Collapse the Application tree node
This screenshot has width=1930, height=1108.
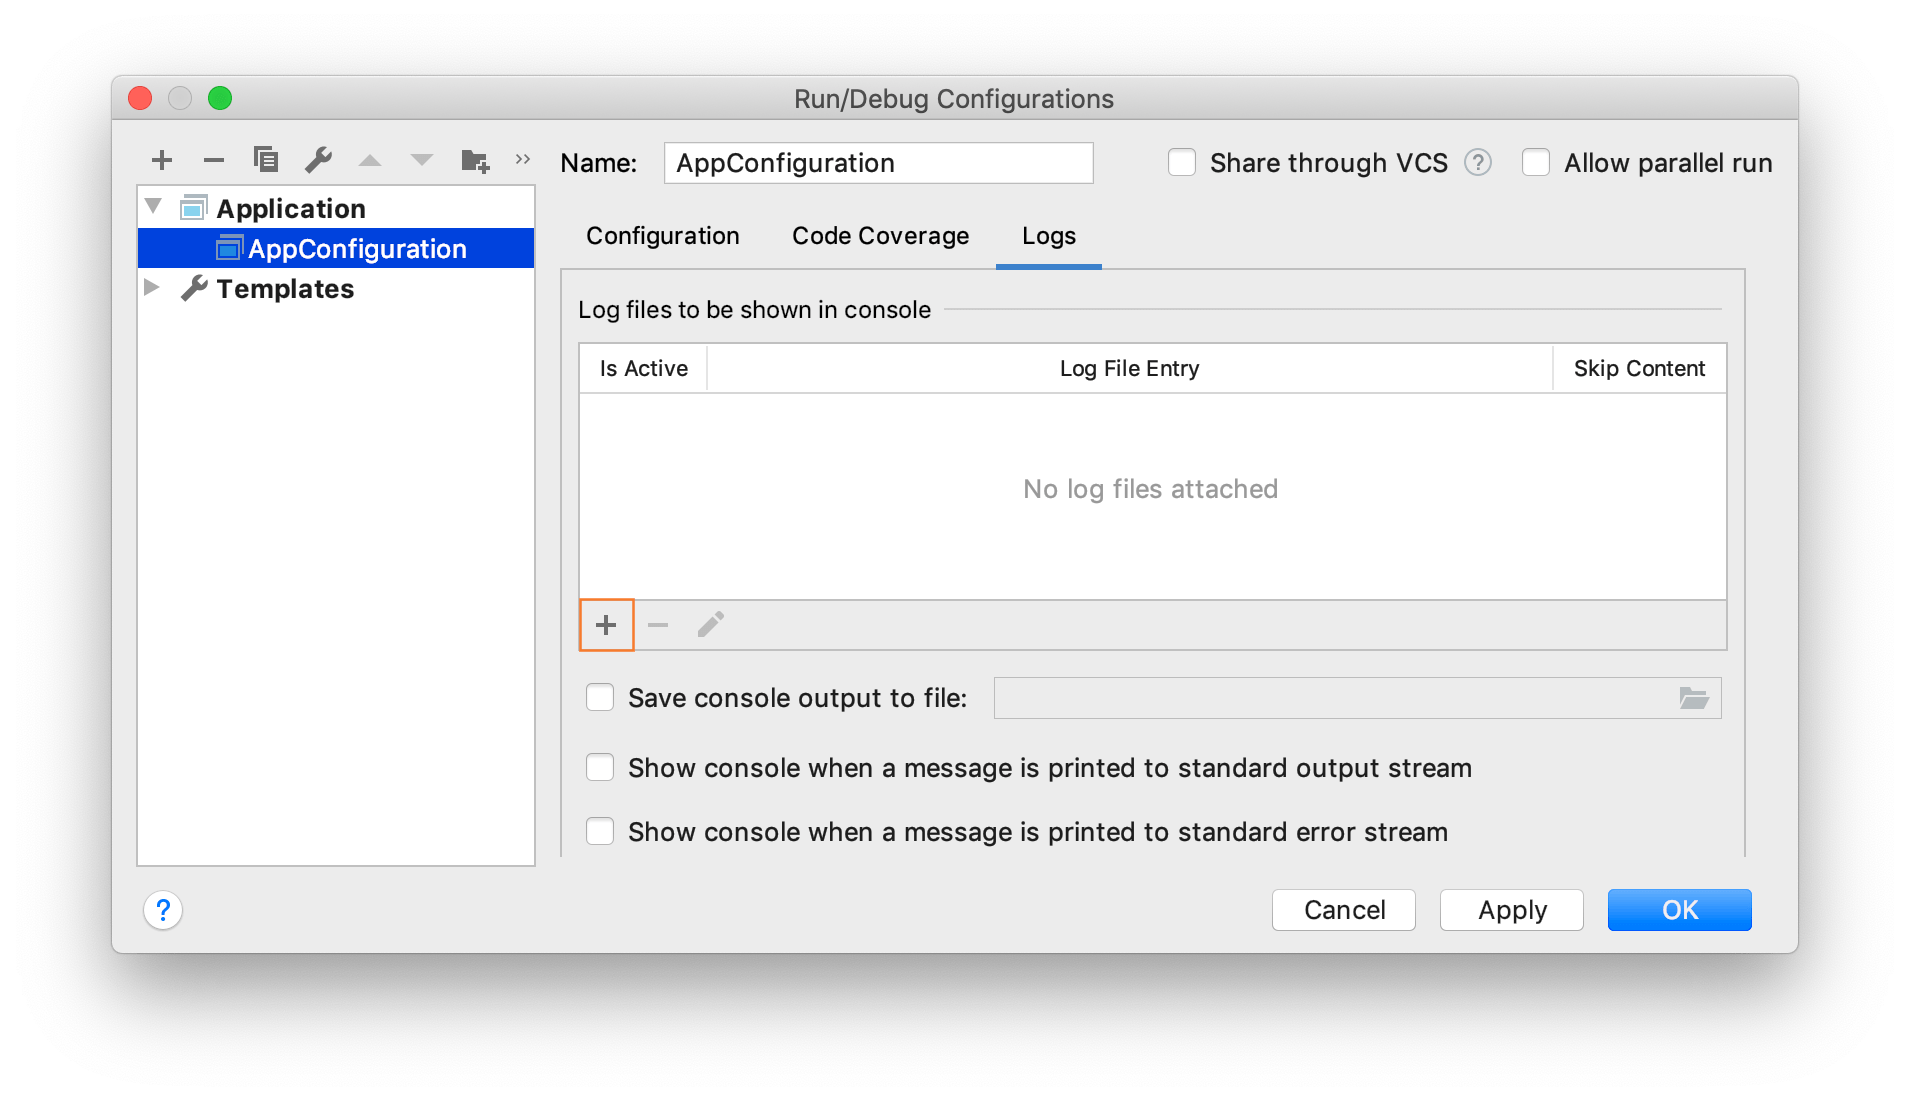(154, 207)
